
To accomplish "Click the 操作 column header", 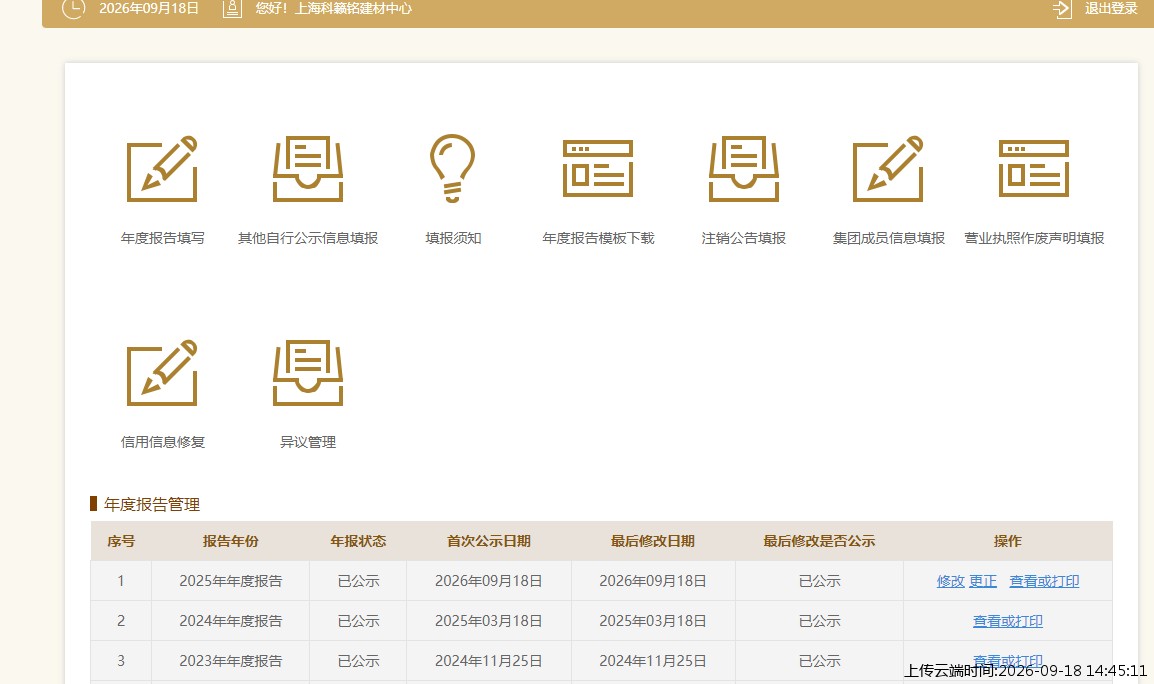I will pyautogui.click(x=1008, y=541).
